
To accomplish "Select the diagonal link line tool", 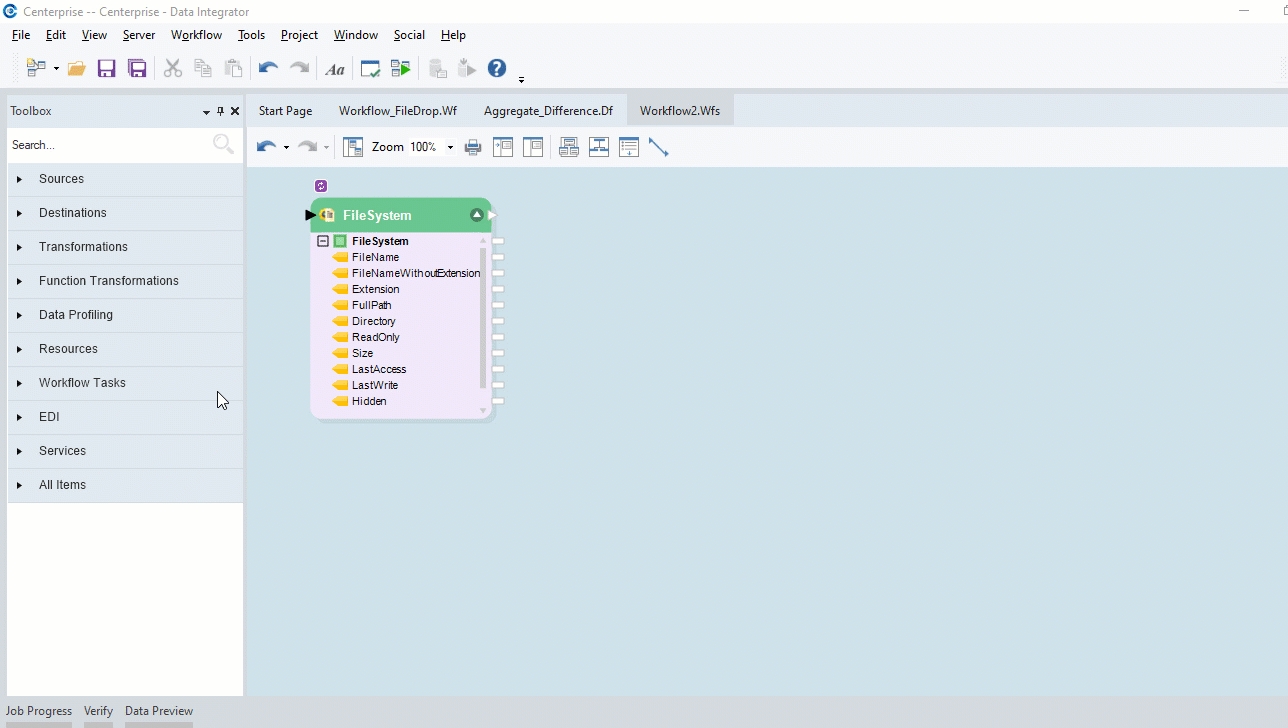I will [x=658, y=147].
